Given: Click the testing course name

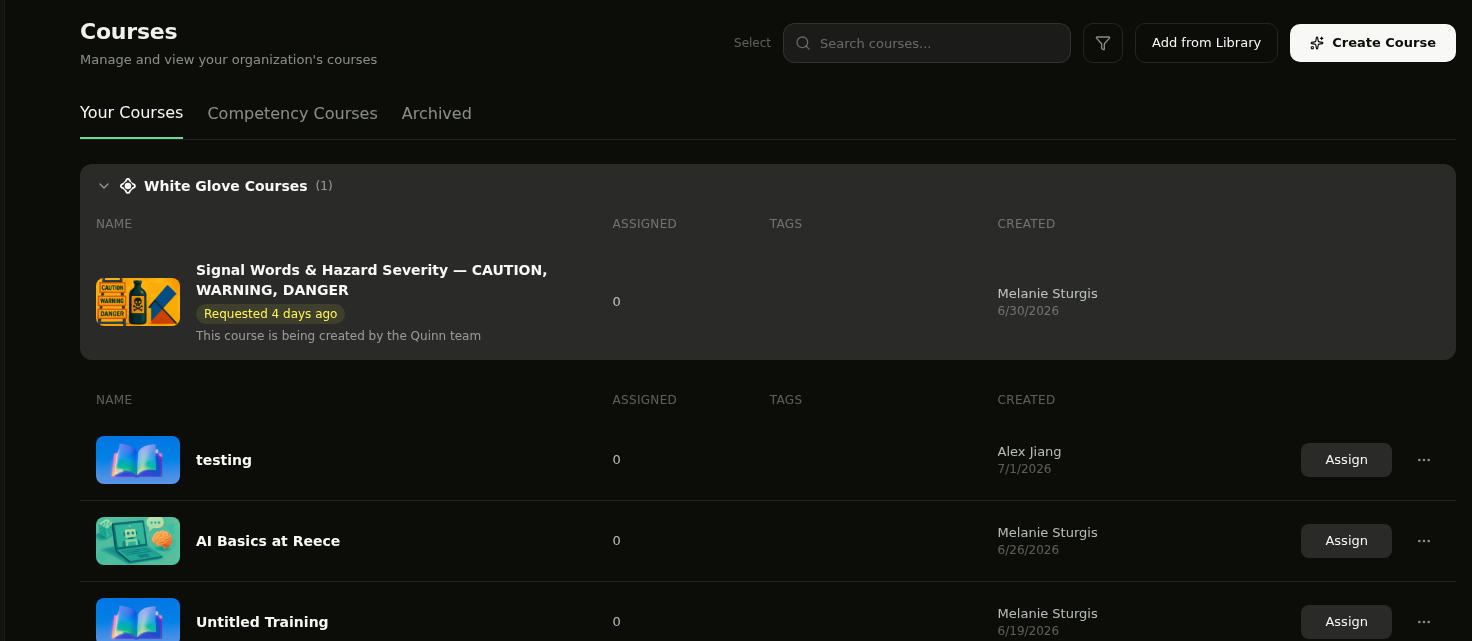Looking at the screenshot, I should pyautogui.click(x=224, y=460).
